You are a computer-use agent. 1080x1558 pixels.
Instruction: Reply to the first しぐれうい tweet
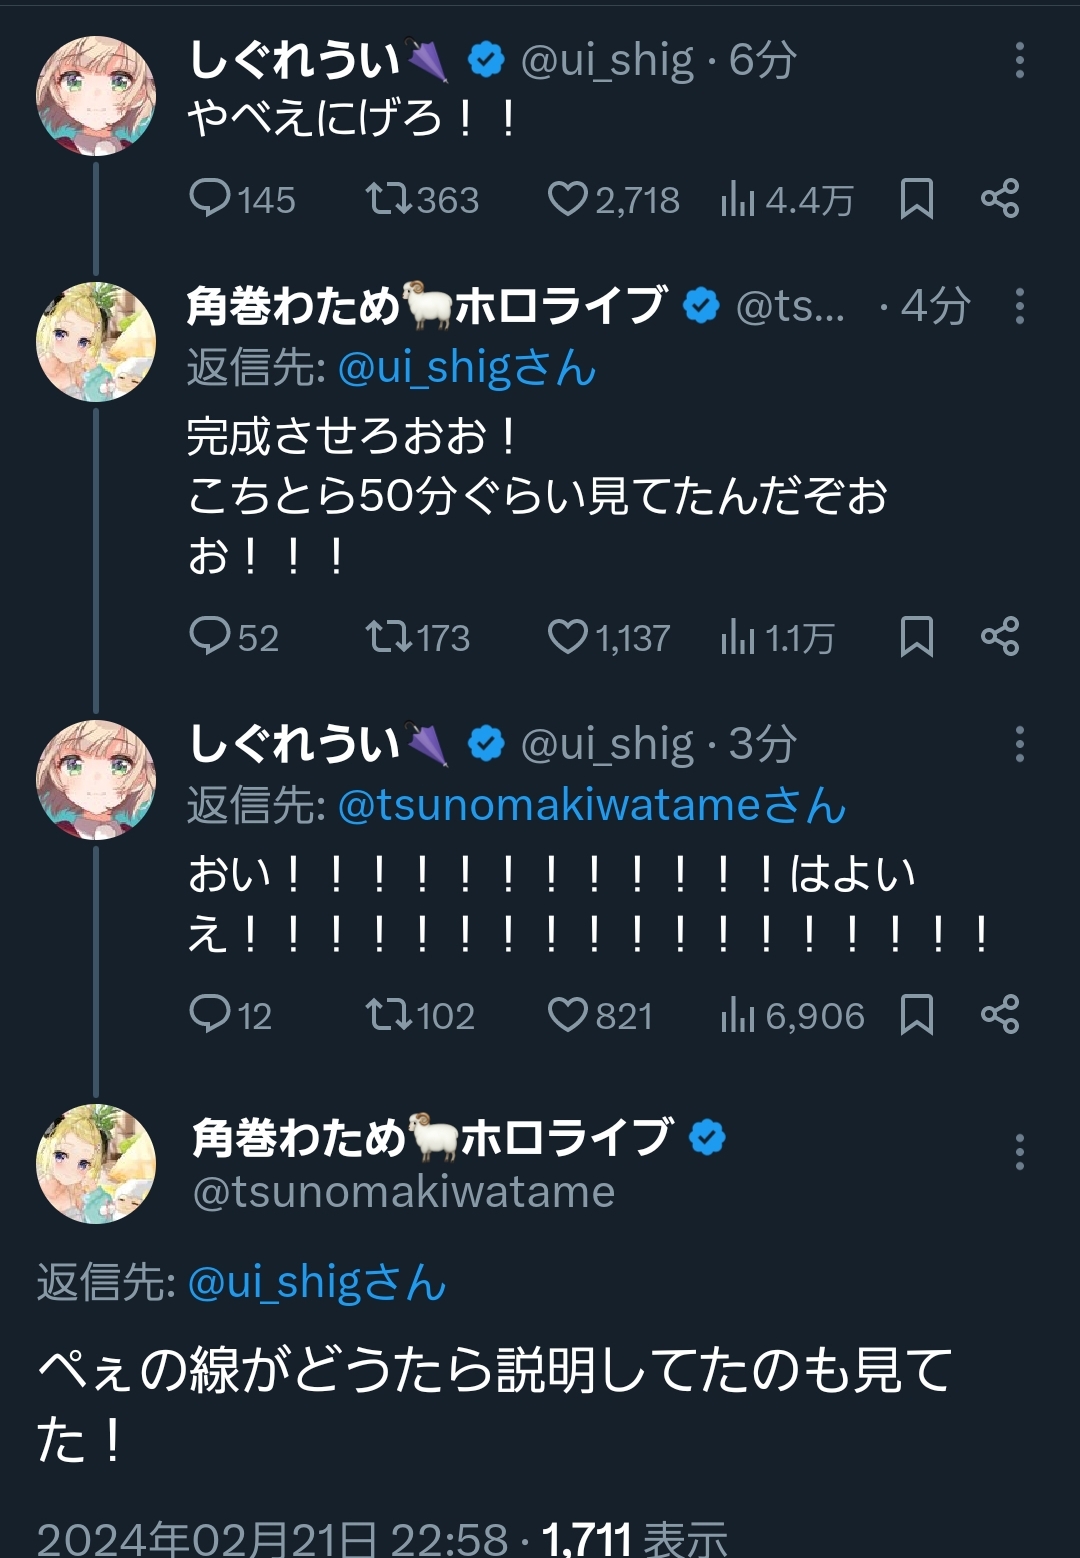pyautogui.click(x=211, y=199)
